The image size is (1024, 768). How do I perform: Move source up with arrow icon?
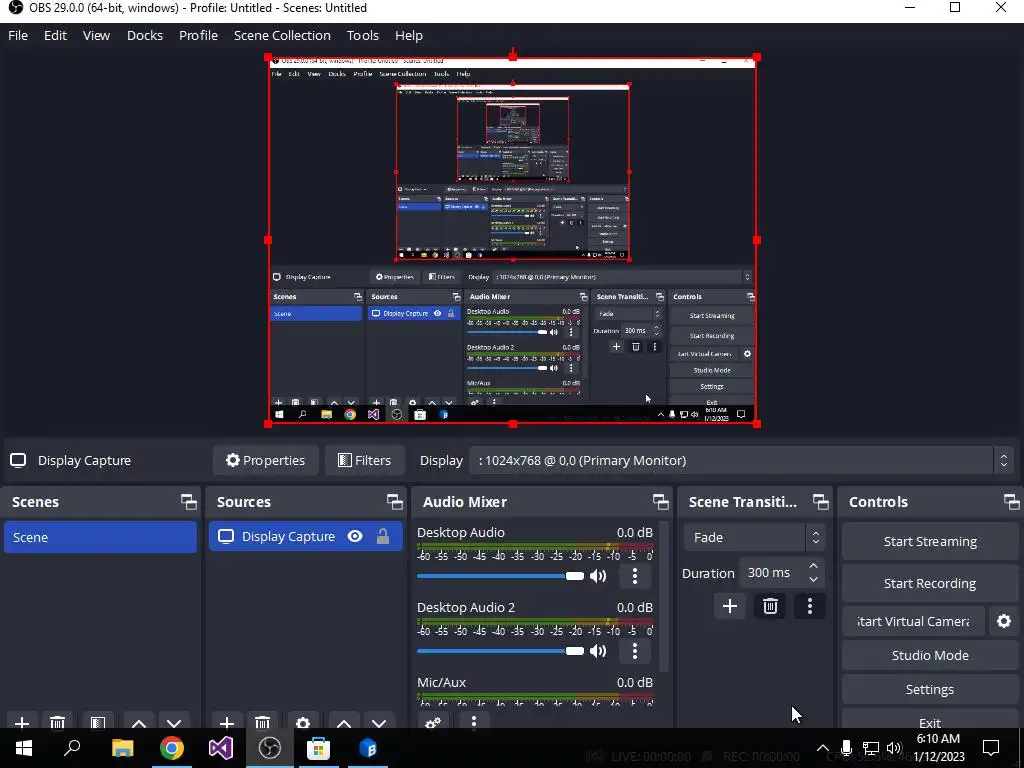coord(344,722)
